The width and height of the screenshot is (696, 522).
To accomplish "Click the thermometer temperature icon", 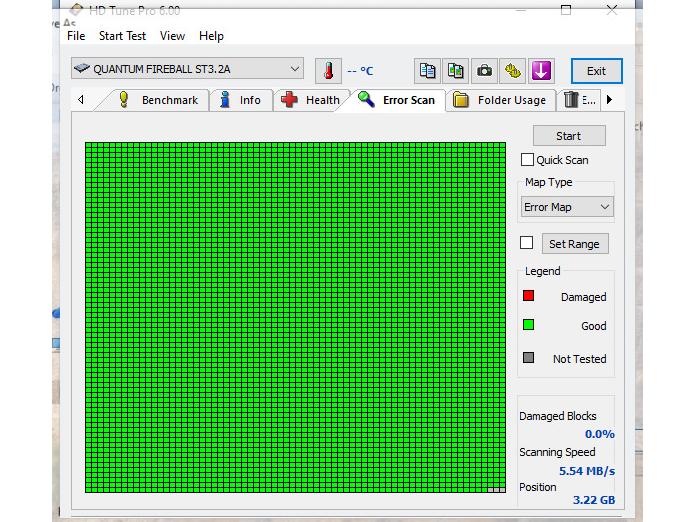I will click(x=328, y=71).
